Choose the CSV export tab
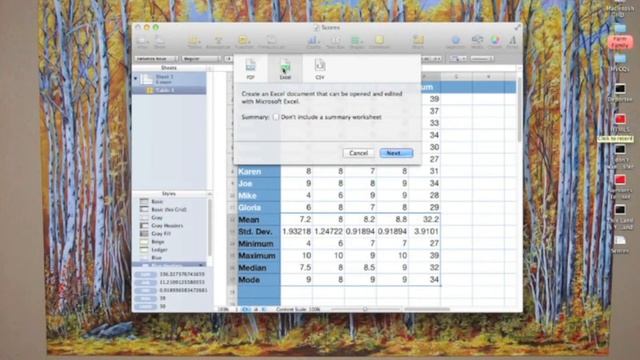640x360 pixels. (320, 69)
